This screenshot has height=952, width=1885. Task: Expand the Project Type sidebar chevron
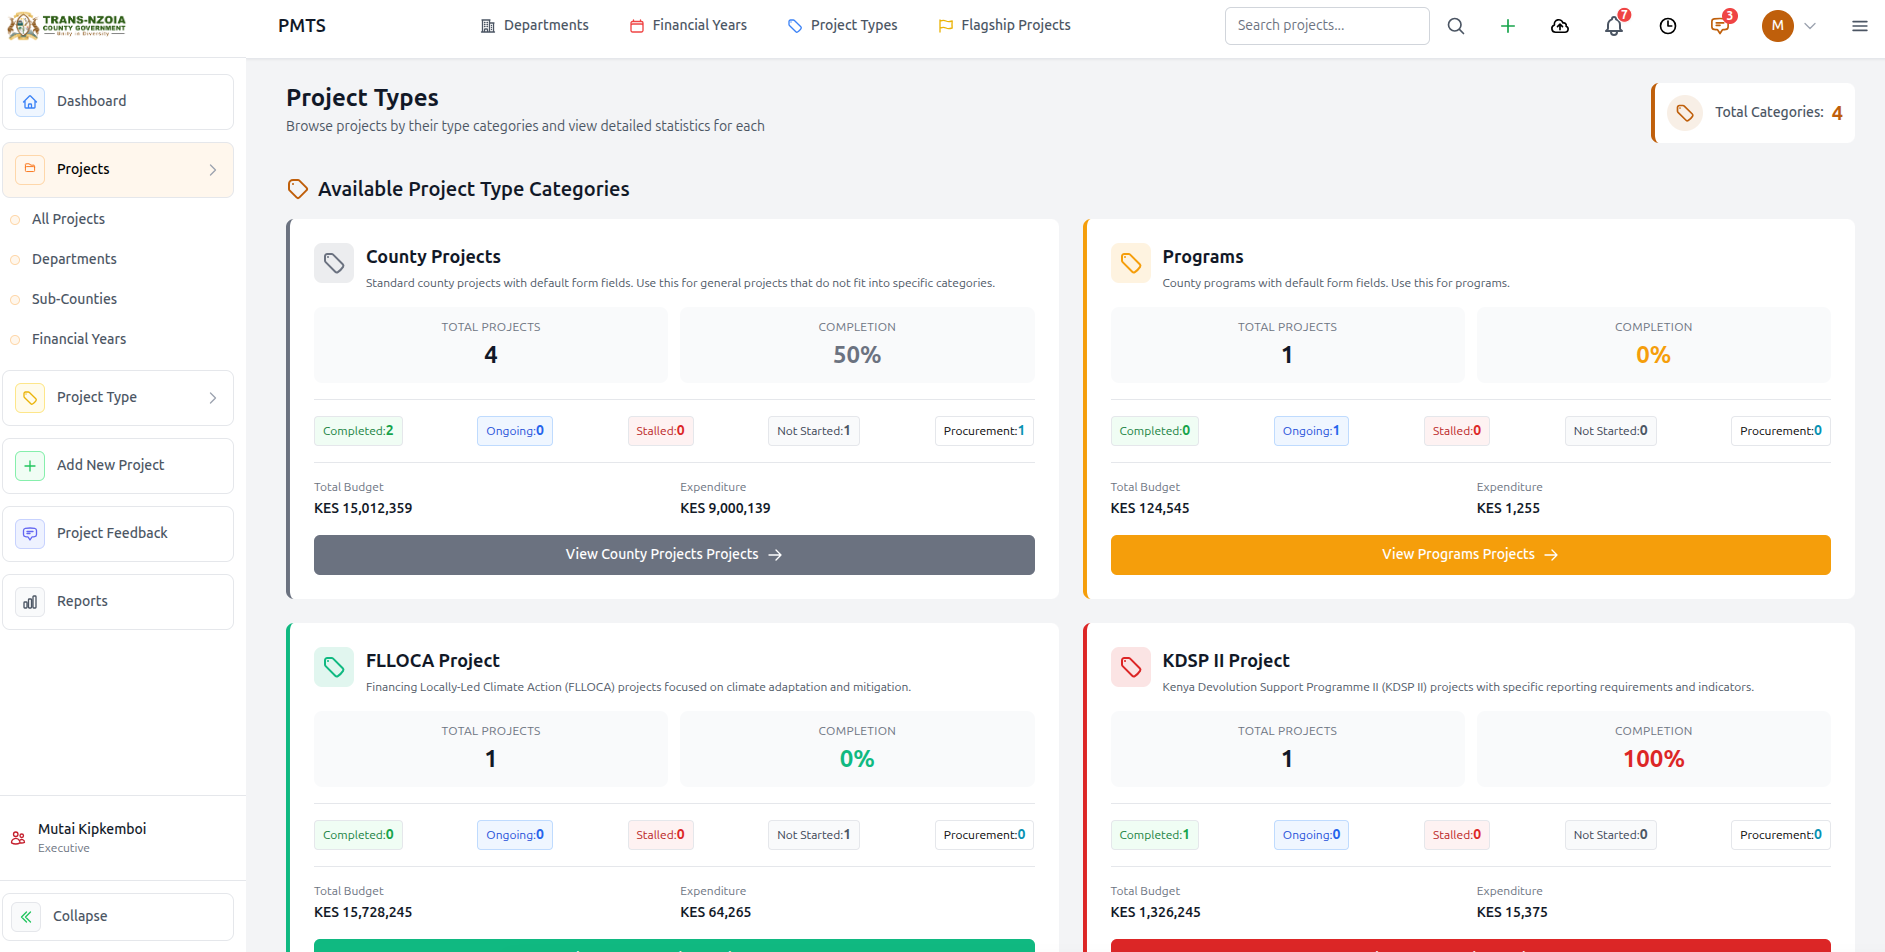(x=213, y=398)
